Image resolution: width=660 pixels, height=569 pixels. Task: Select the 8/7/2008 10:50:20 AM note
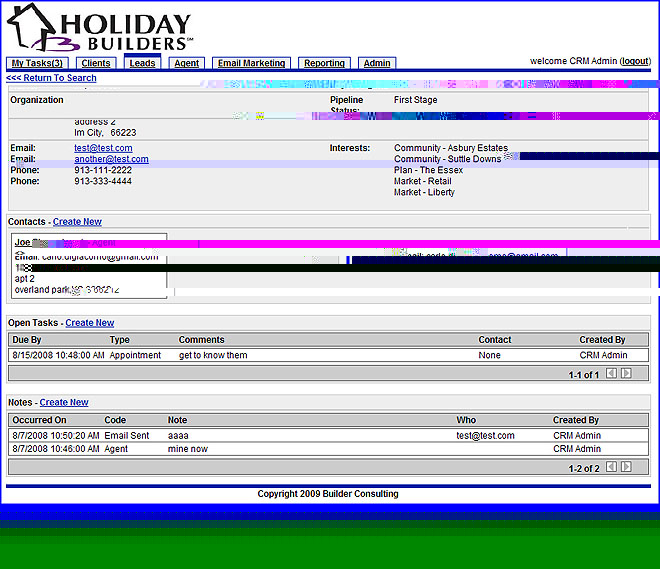coord(56,436)
